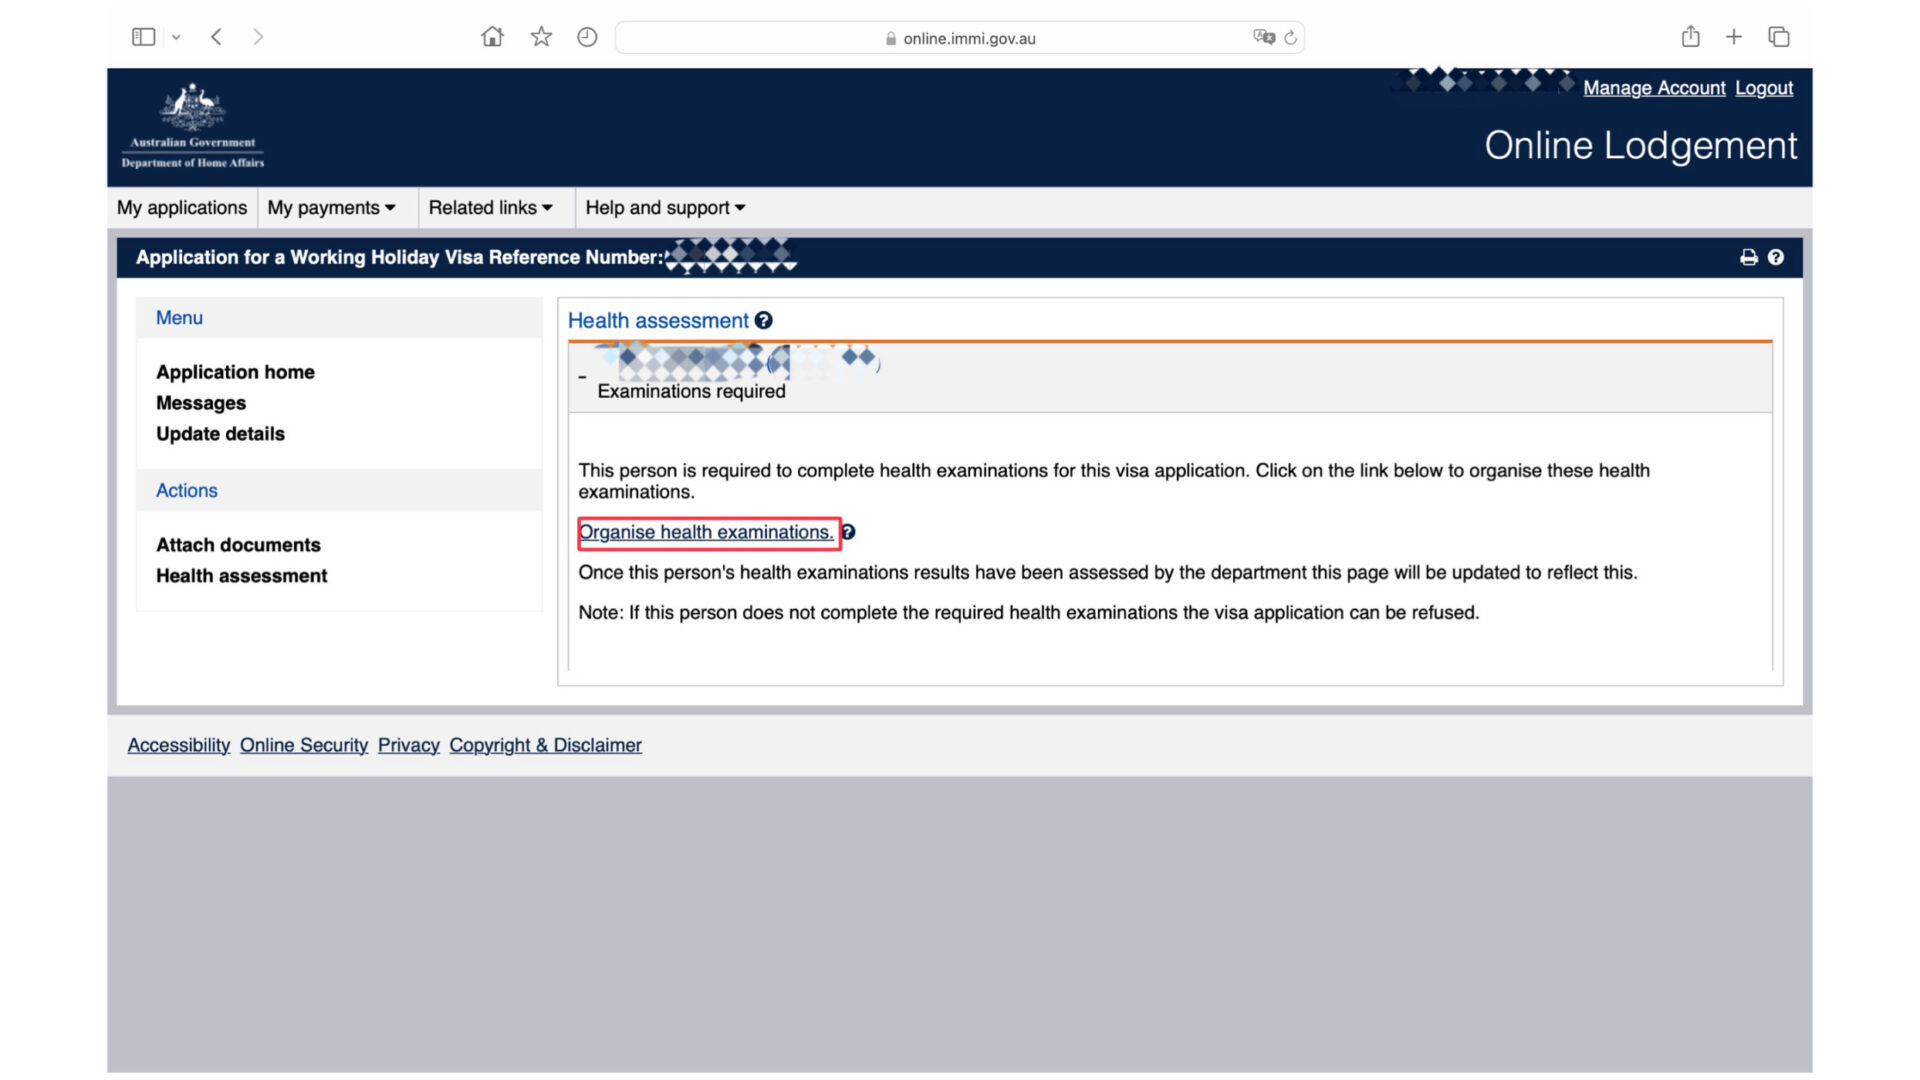Image resolution: width=1920 pixels, height=1080 pixels.
Task: Expand My payments dropdown menu
Action: coord(331,208)
